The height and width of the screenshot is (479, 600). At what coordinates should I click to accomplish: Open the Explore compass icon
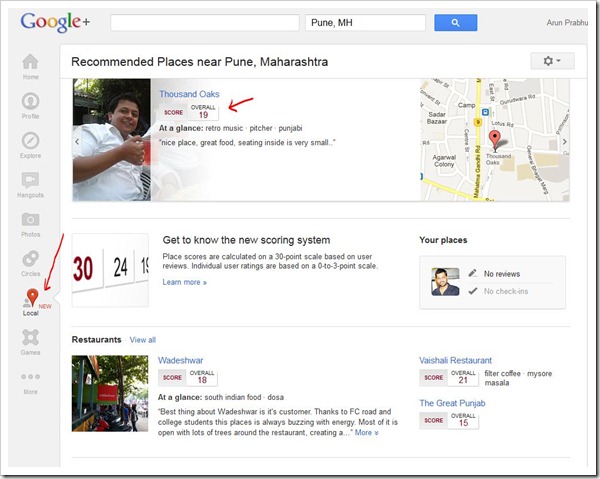point(31,142)
